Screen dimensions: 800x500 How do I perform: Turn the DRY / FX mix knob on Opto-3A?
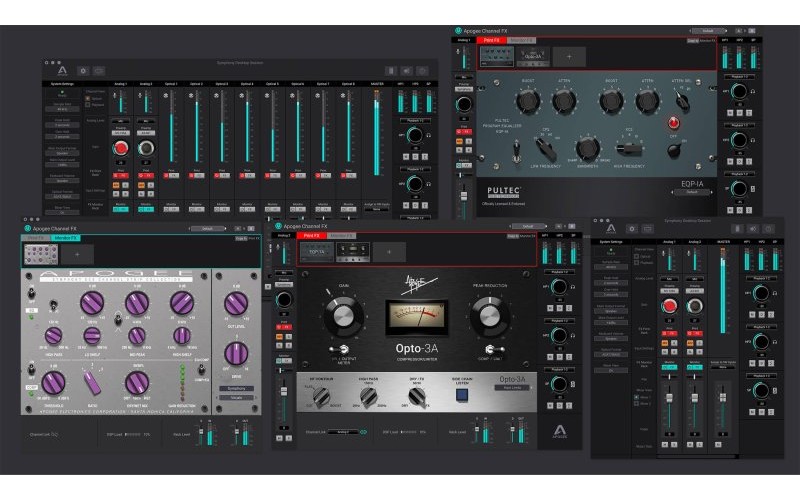coord(417,395)
